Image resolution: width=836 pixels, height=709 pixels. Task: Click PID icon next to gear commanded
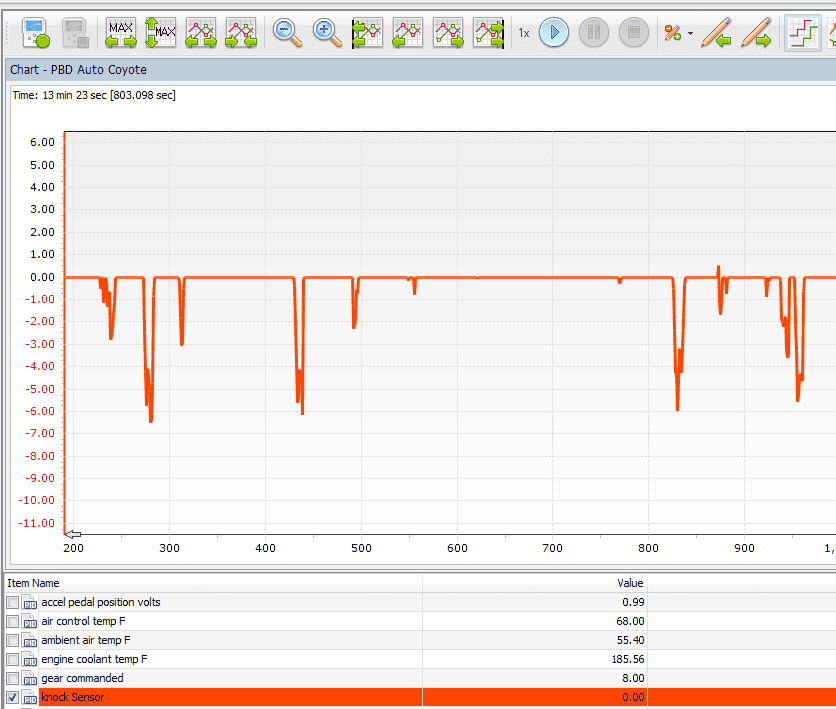coord(29,679)
